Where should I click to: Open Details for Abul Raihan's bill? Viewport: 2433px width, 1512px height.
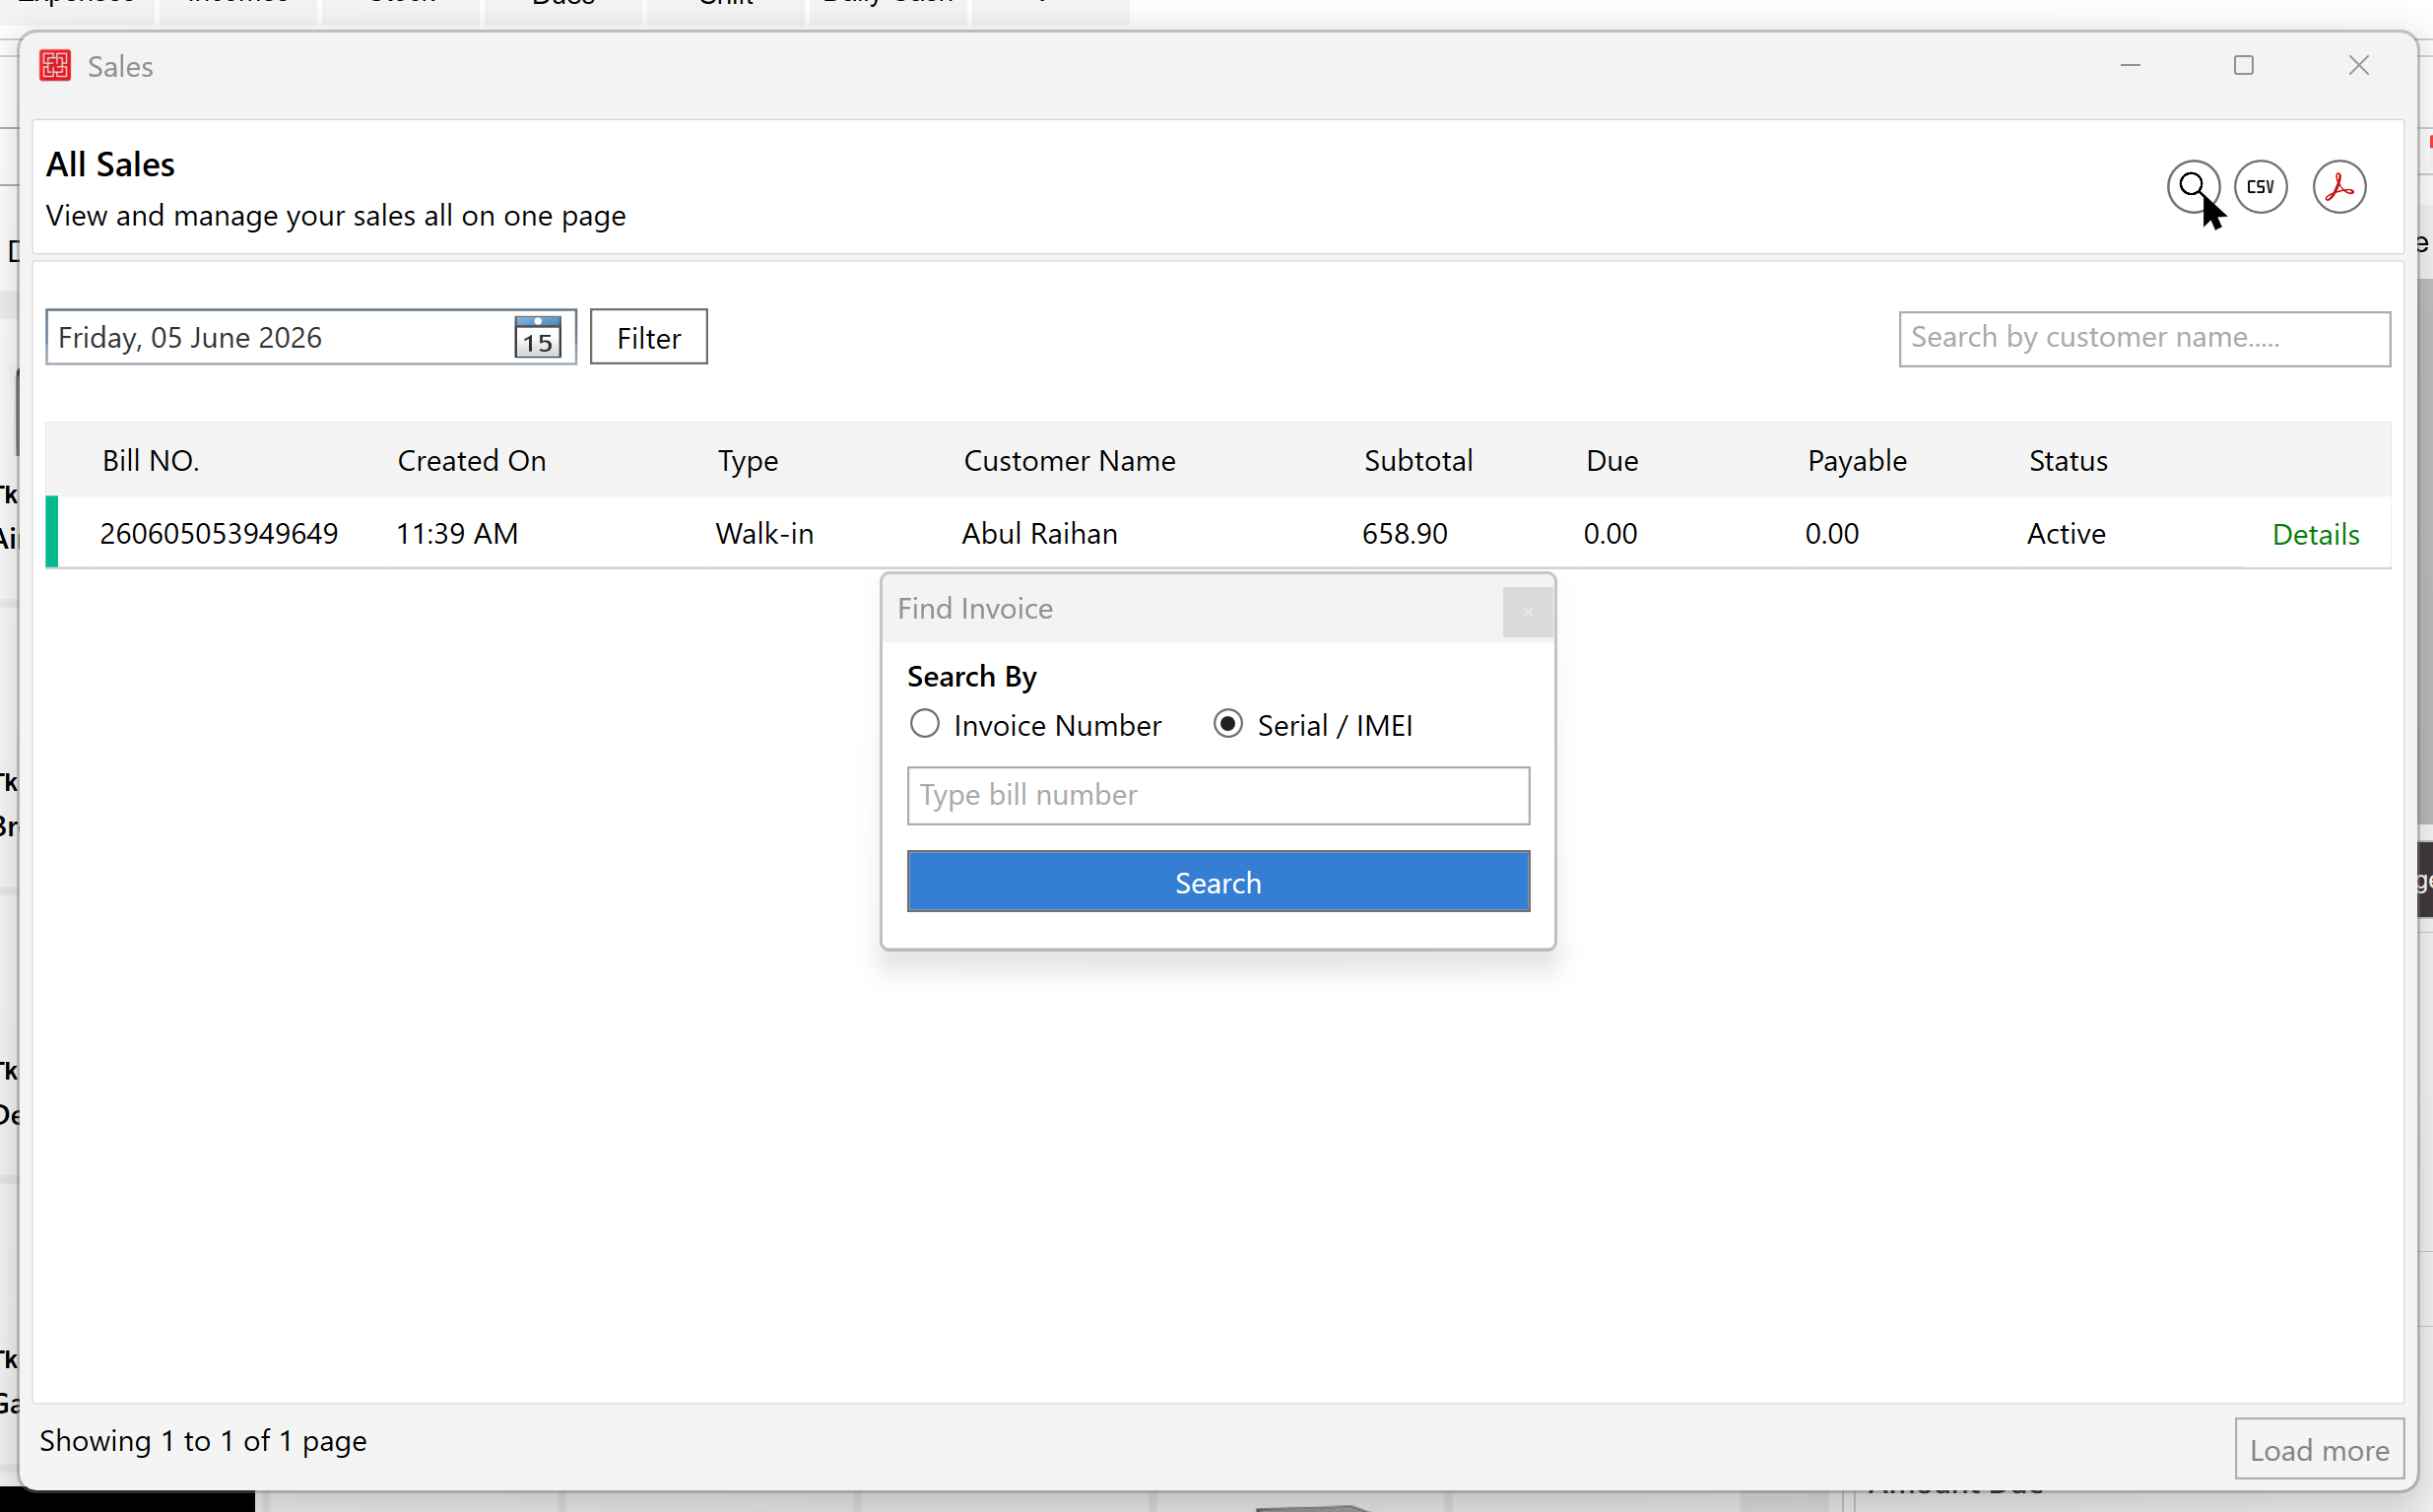[2315, 534]
